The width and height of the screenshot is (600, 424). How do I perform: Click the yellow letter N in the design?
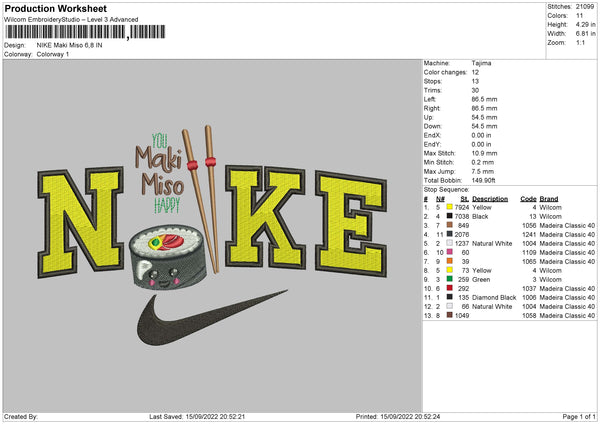pos(81,222)
